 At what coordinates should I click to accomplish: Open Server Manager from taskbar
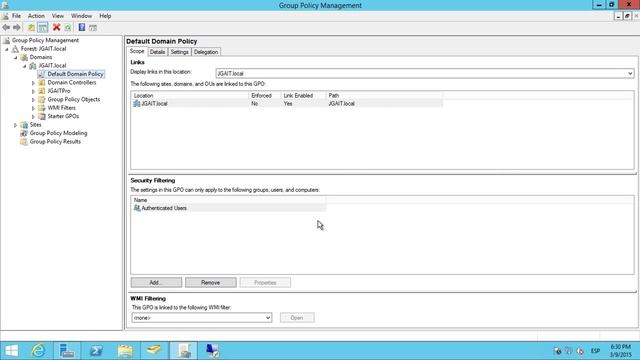(67, 351)
